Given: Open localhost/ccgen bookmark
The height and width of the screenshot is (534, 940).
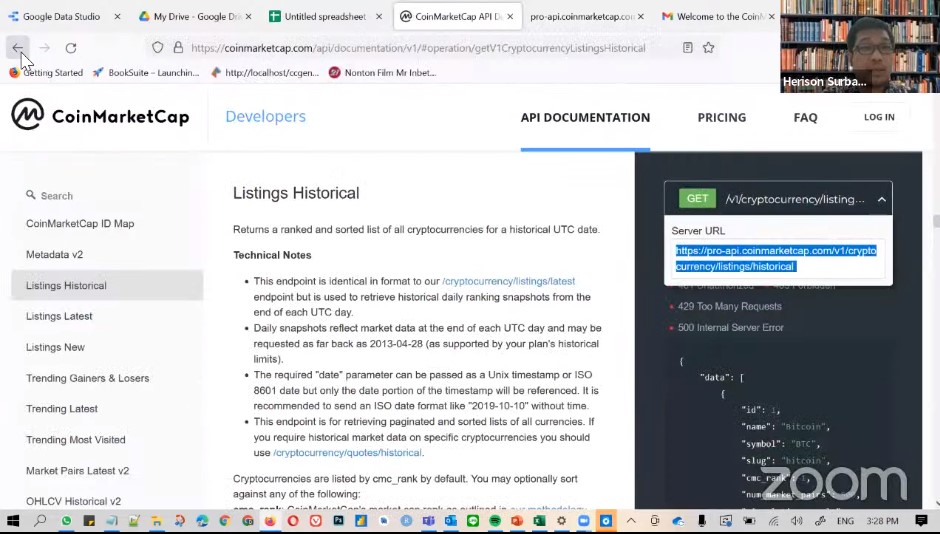Looking at the screenshot, I should [x=265, y=73].
